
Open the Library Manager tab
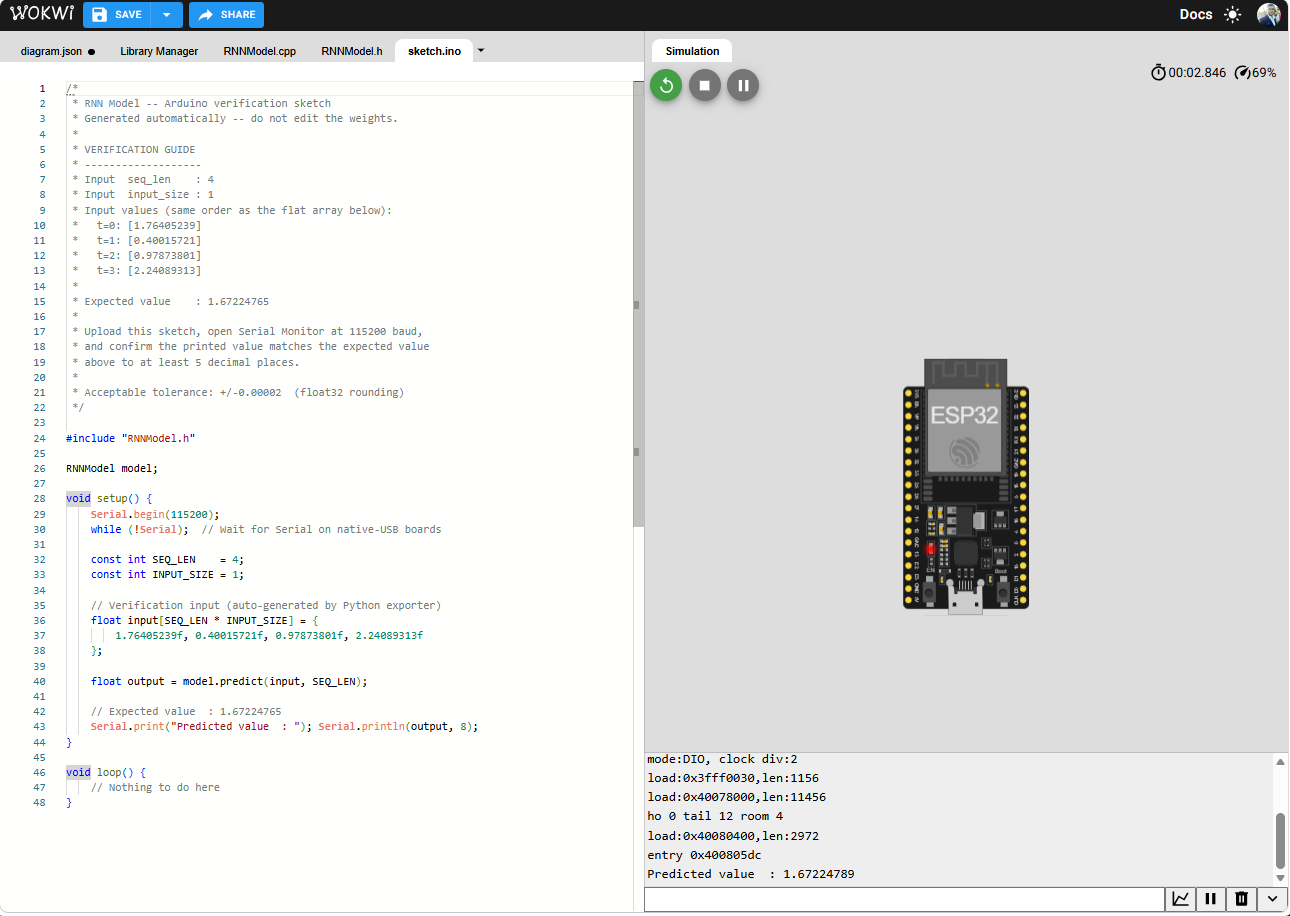point(159,51)
